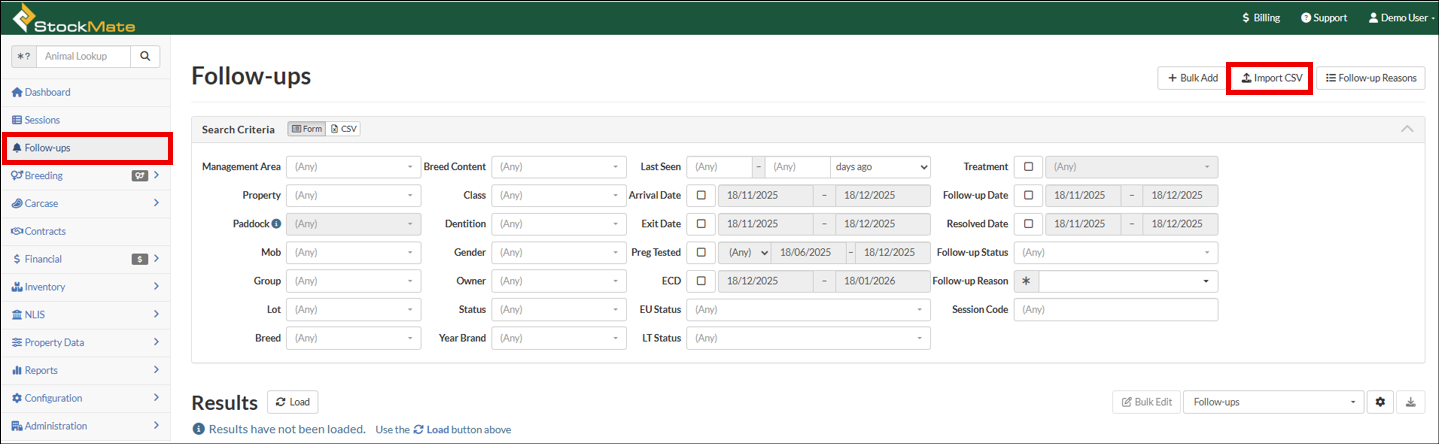This screenshot has width=1439, height=444.
Task: Open Billing from the top bar
Action: 1259,18
